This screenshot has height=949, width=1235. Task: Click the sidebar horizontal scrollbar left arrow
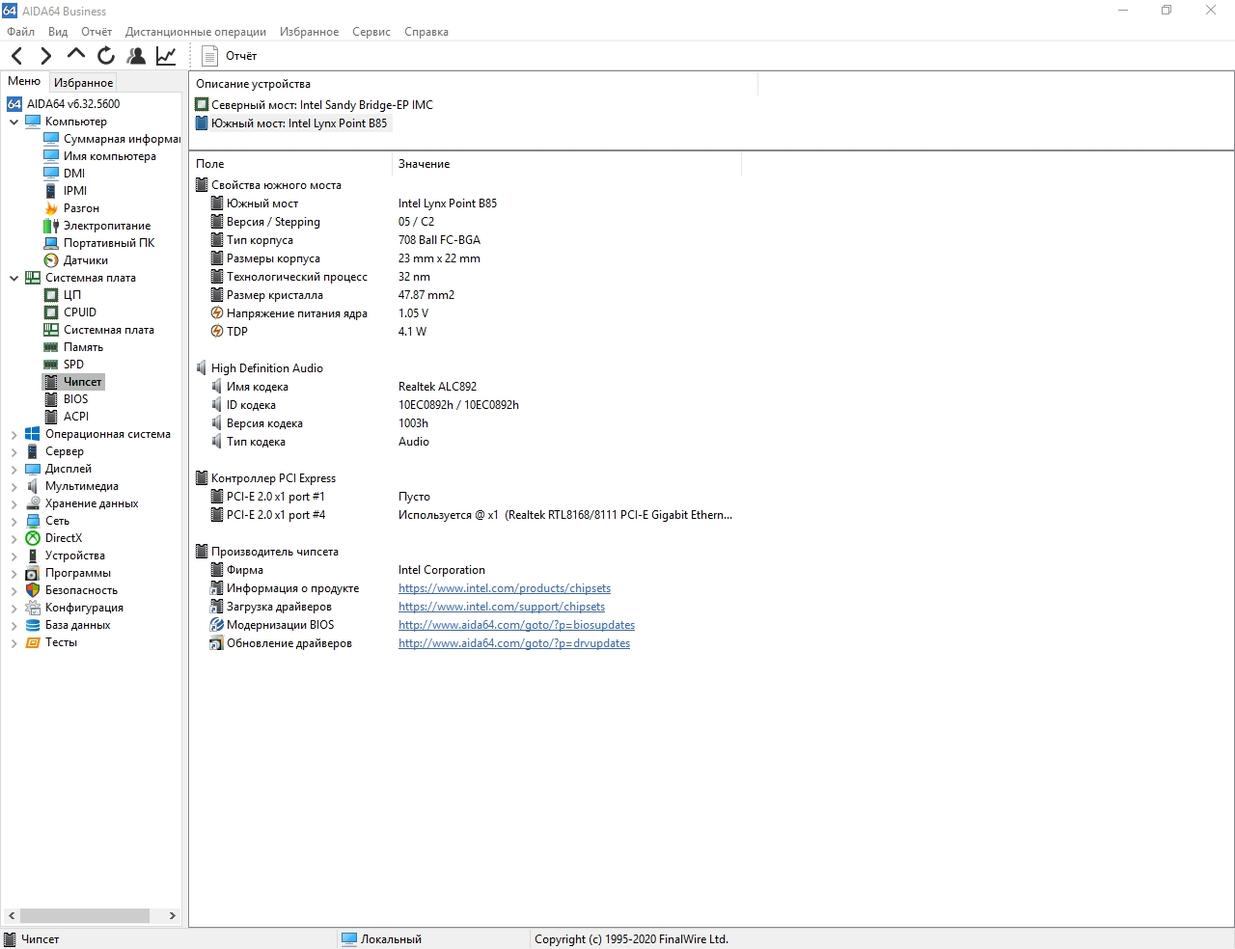pos(12,915)
